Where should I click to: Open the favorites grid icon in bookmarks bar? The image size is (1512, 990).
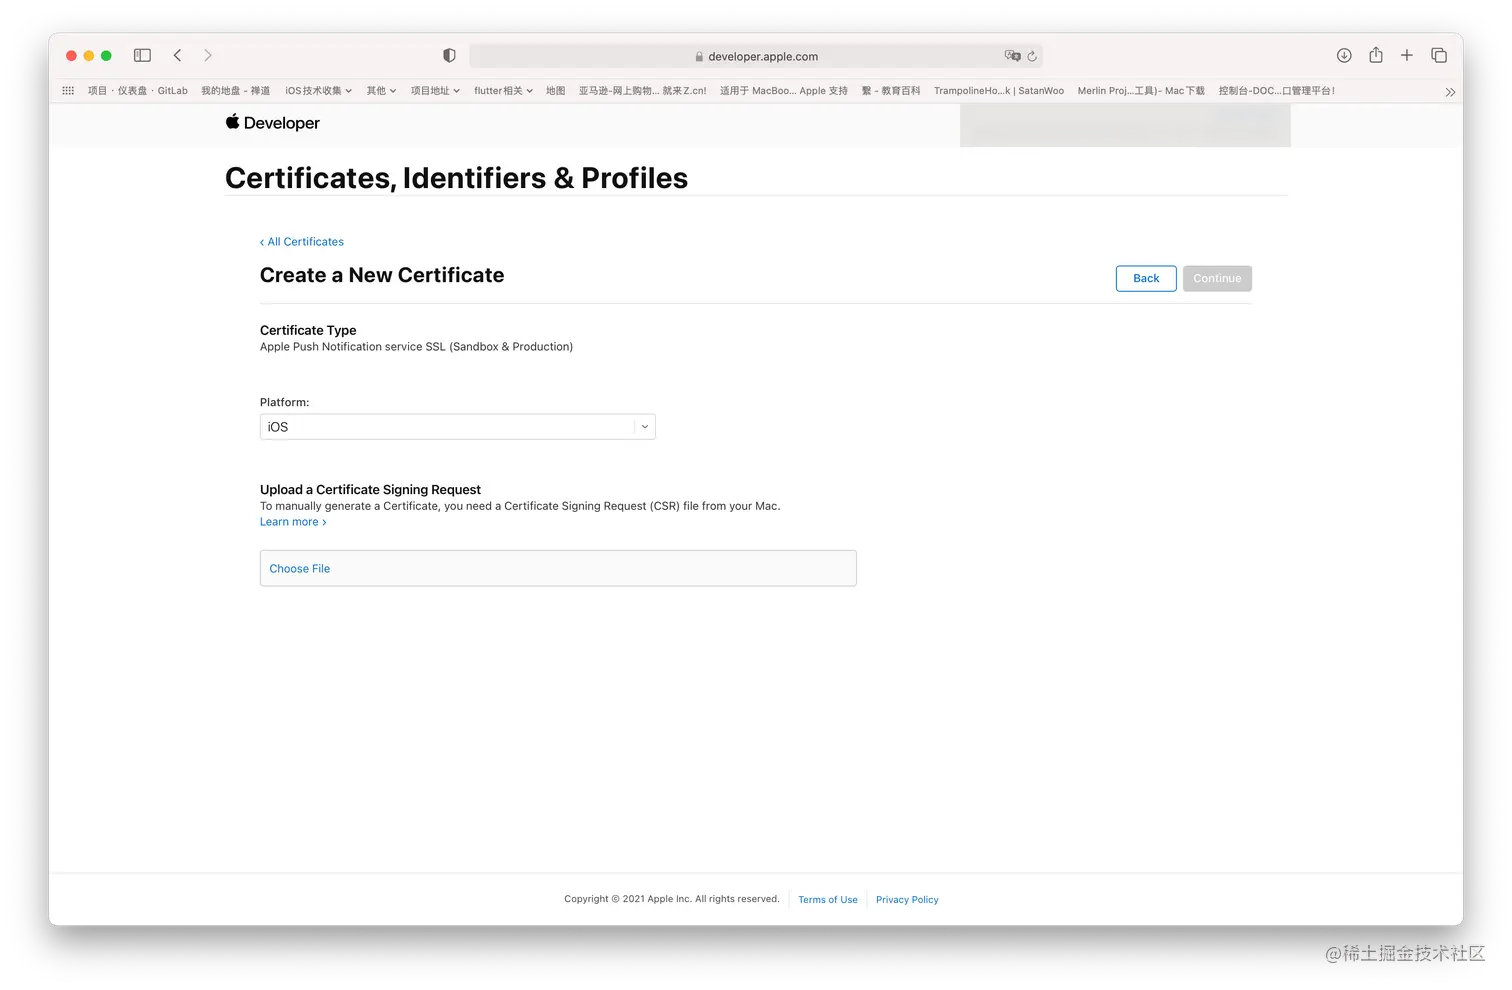coord(68,91)
